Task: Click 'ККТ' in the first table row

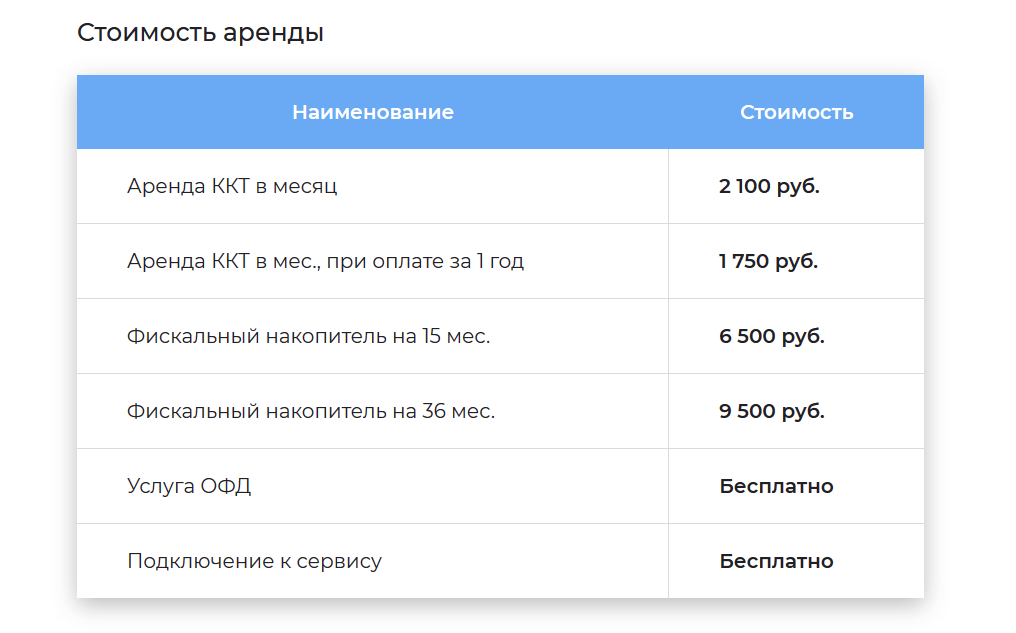Action: [230, 186]
